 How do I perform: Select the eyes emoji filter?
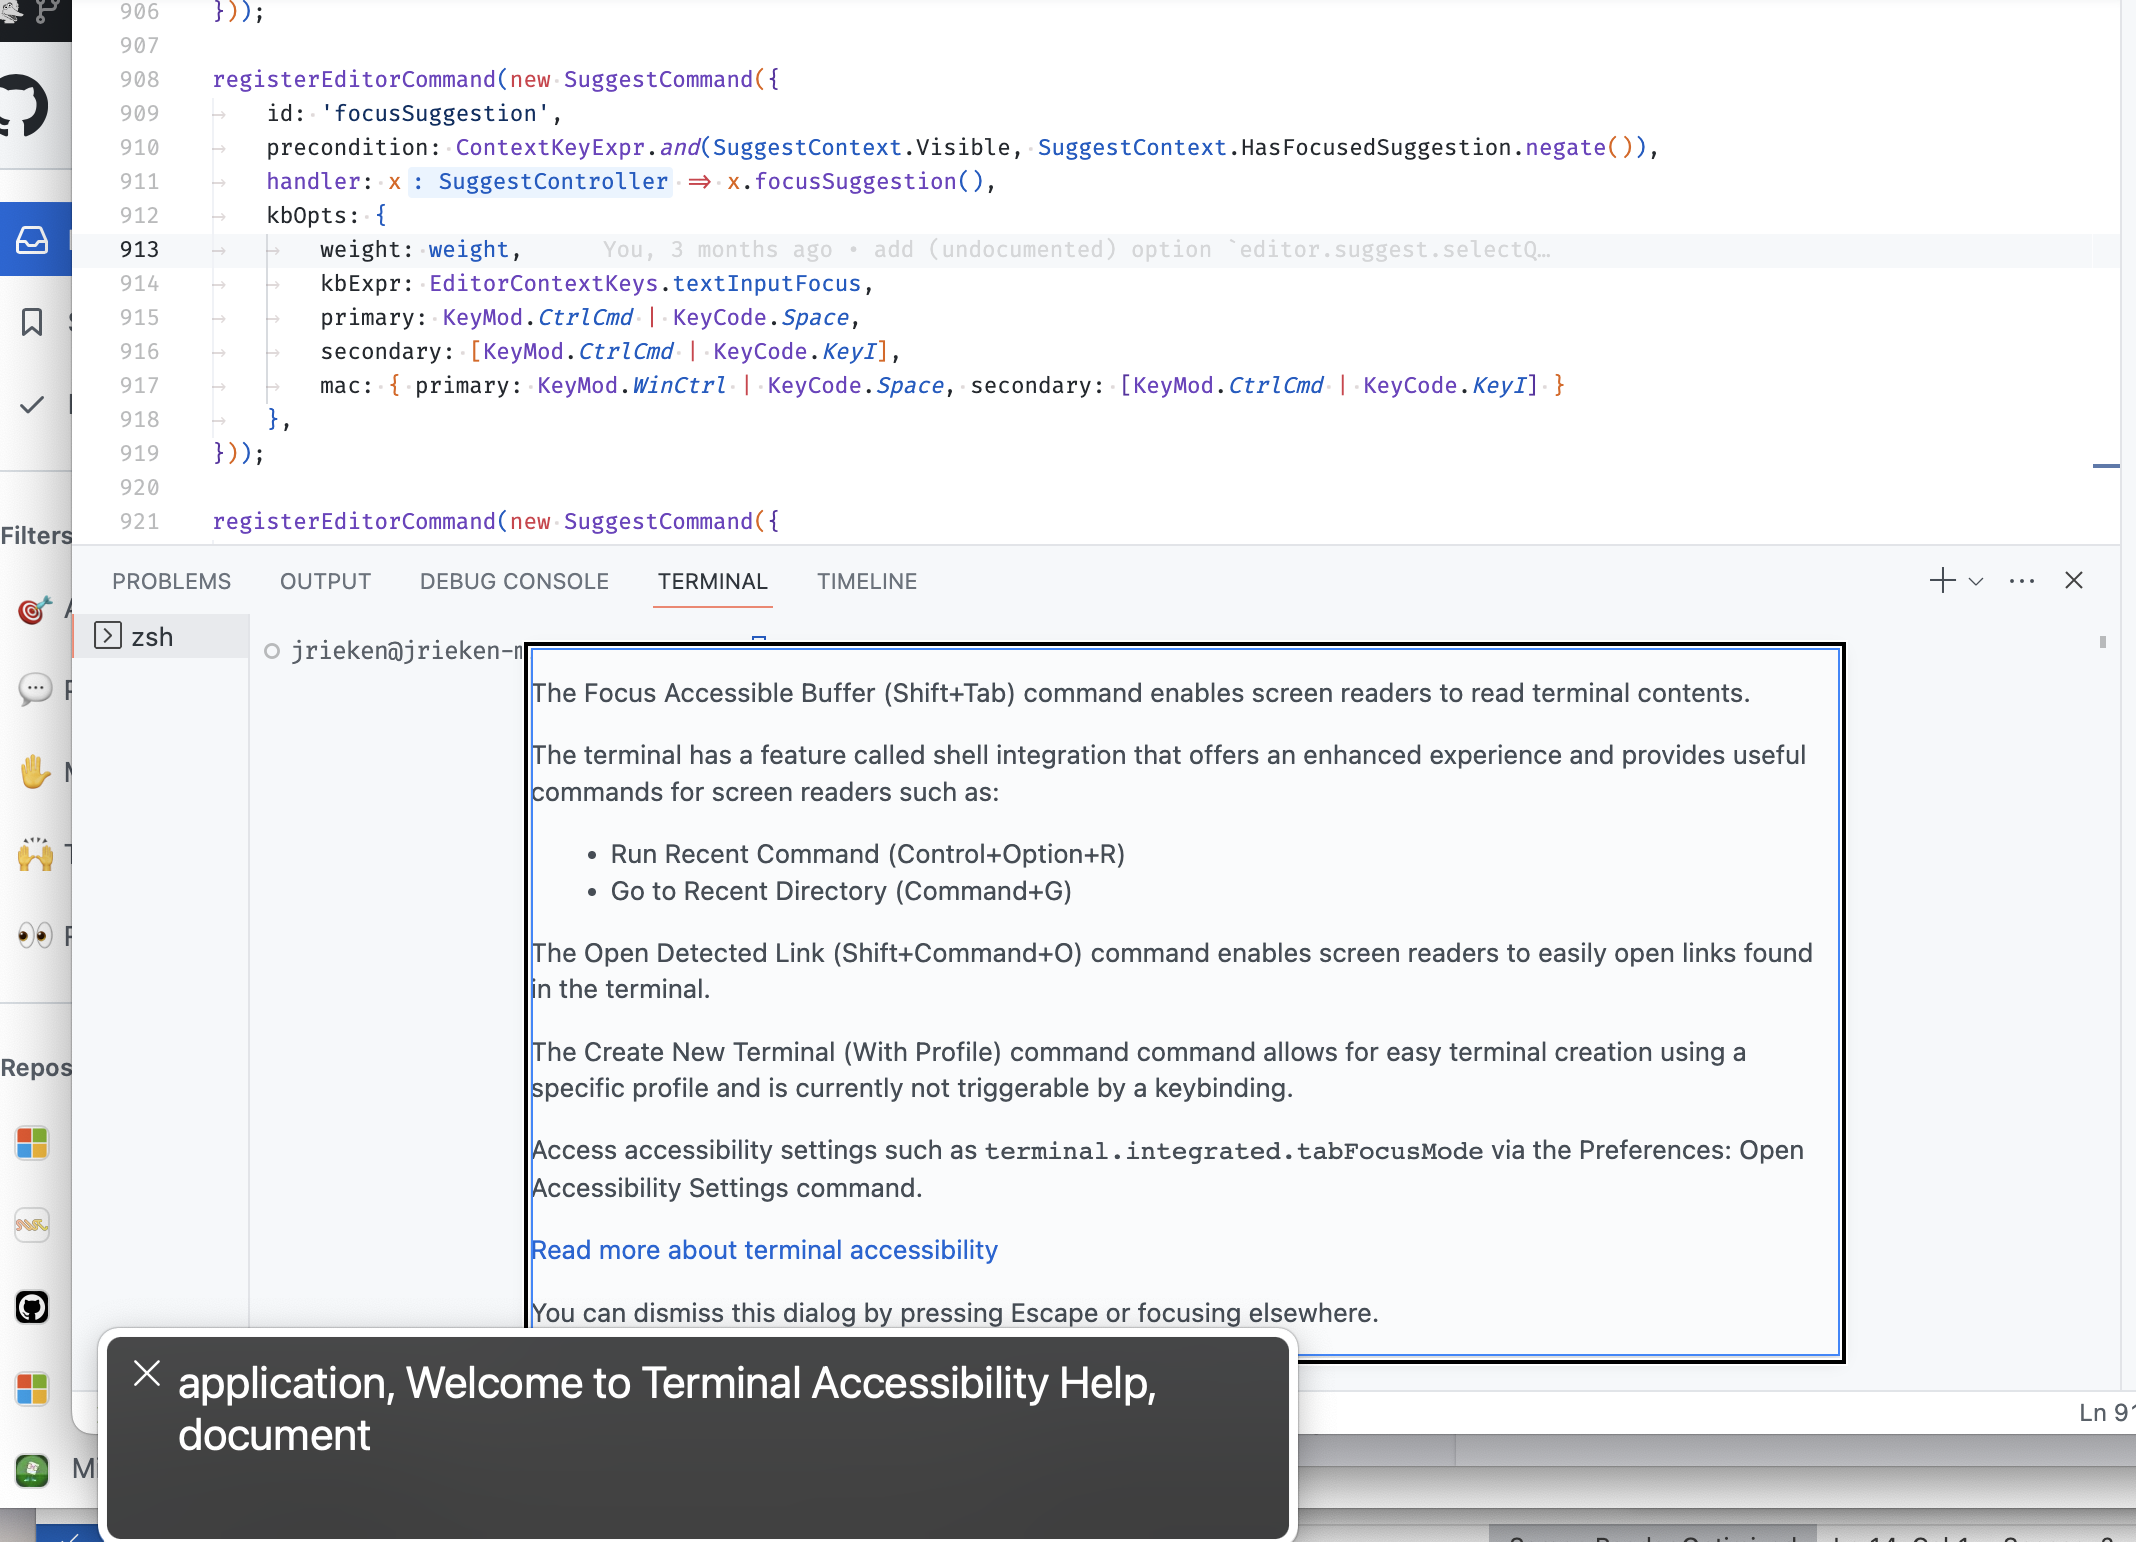tap(34, 936)
